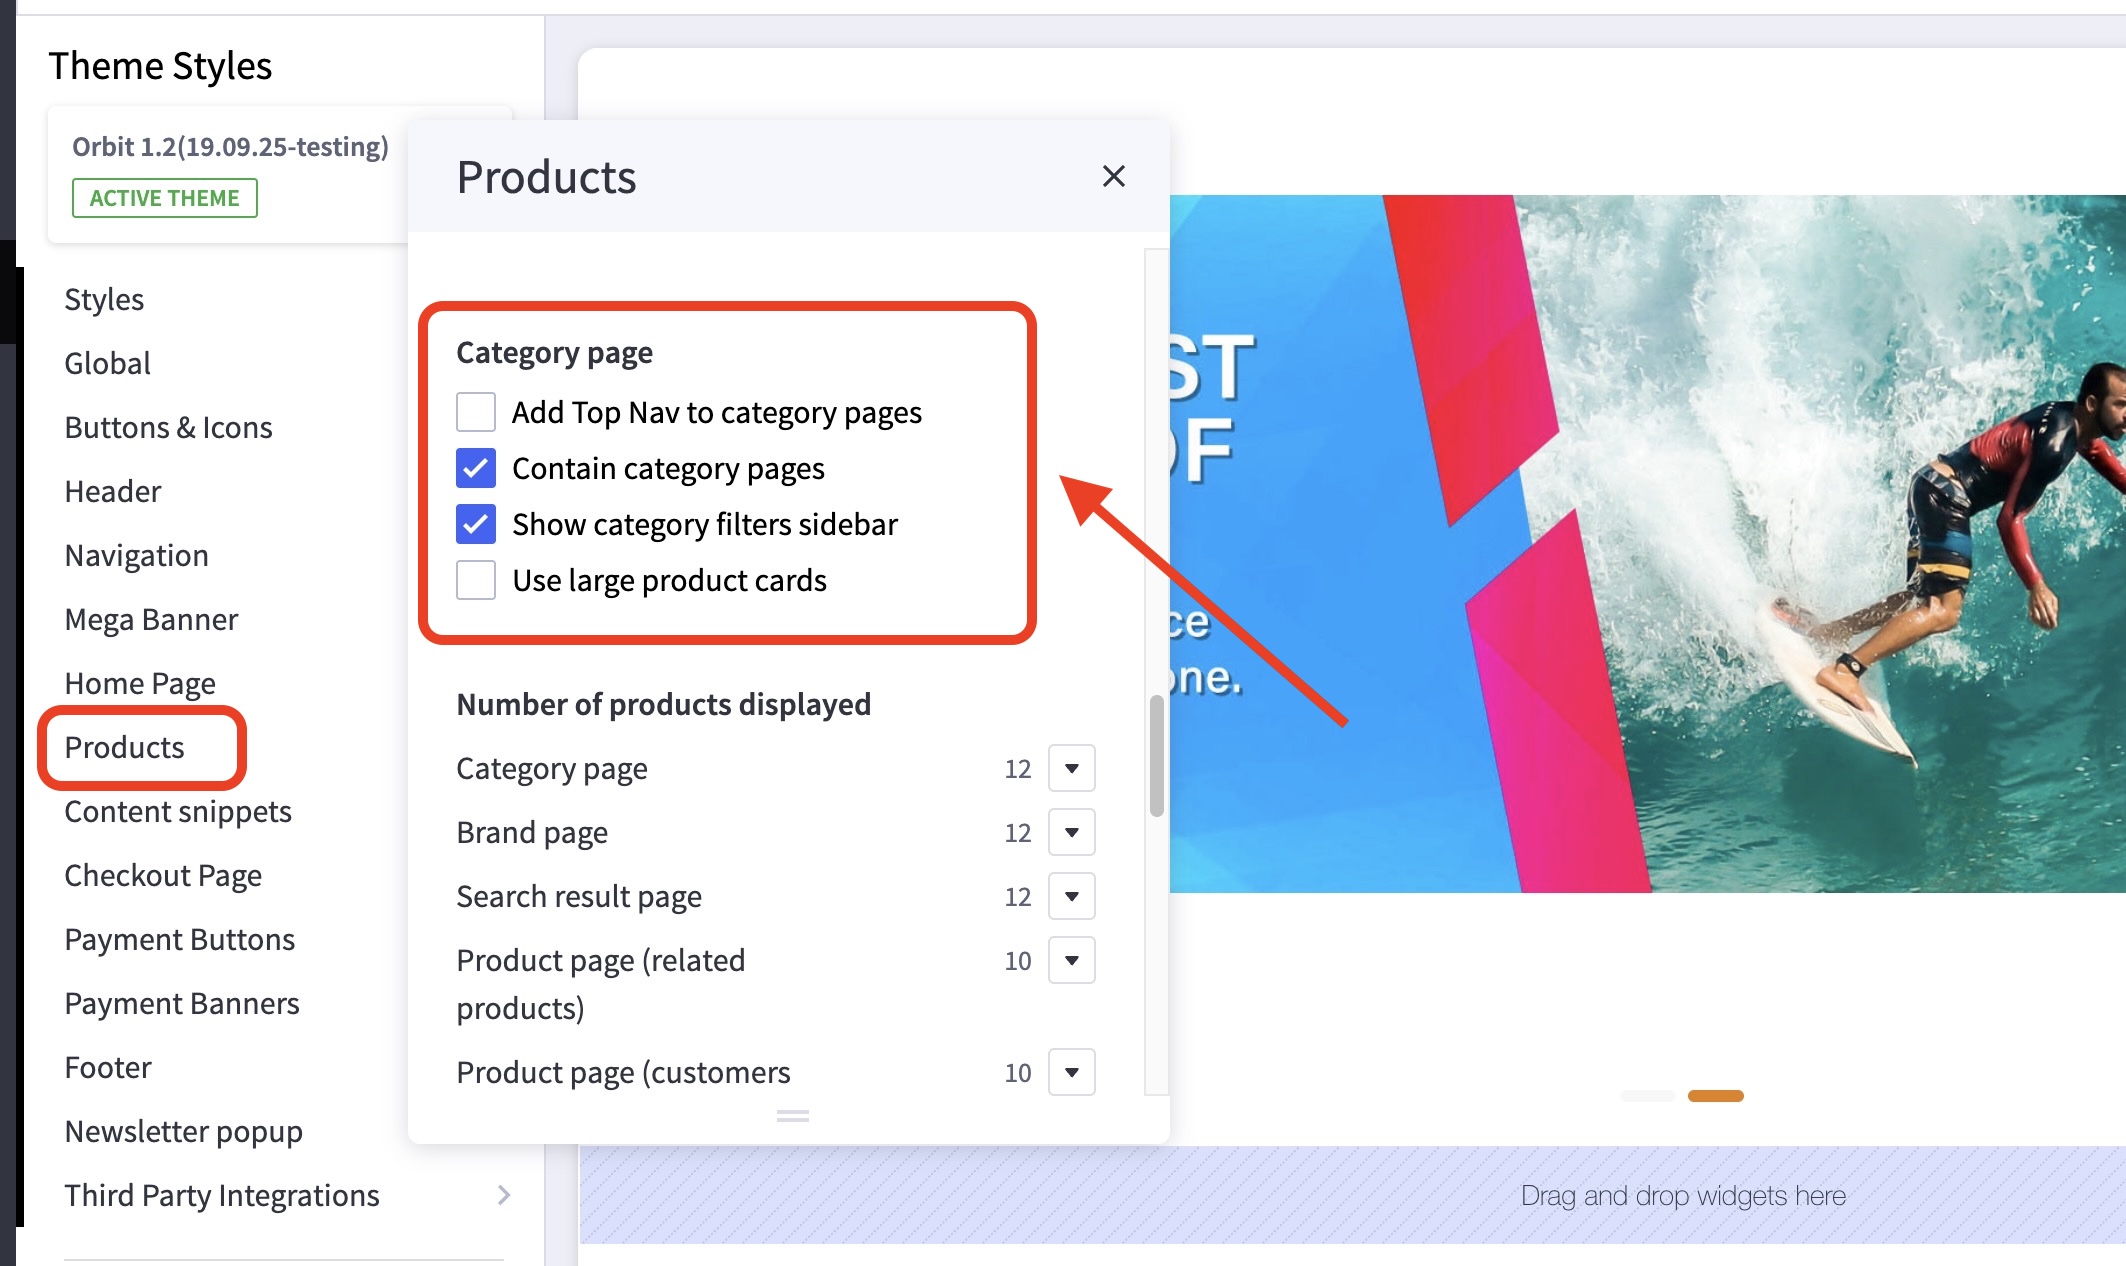The height and width of the screenshot is (1266, 2126).
Task: Go to Checkout Page settings
Action: click(163, 875)
